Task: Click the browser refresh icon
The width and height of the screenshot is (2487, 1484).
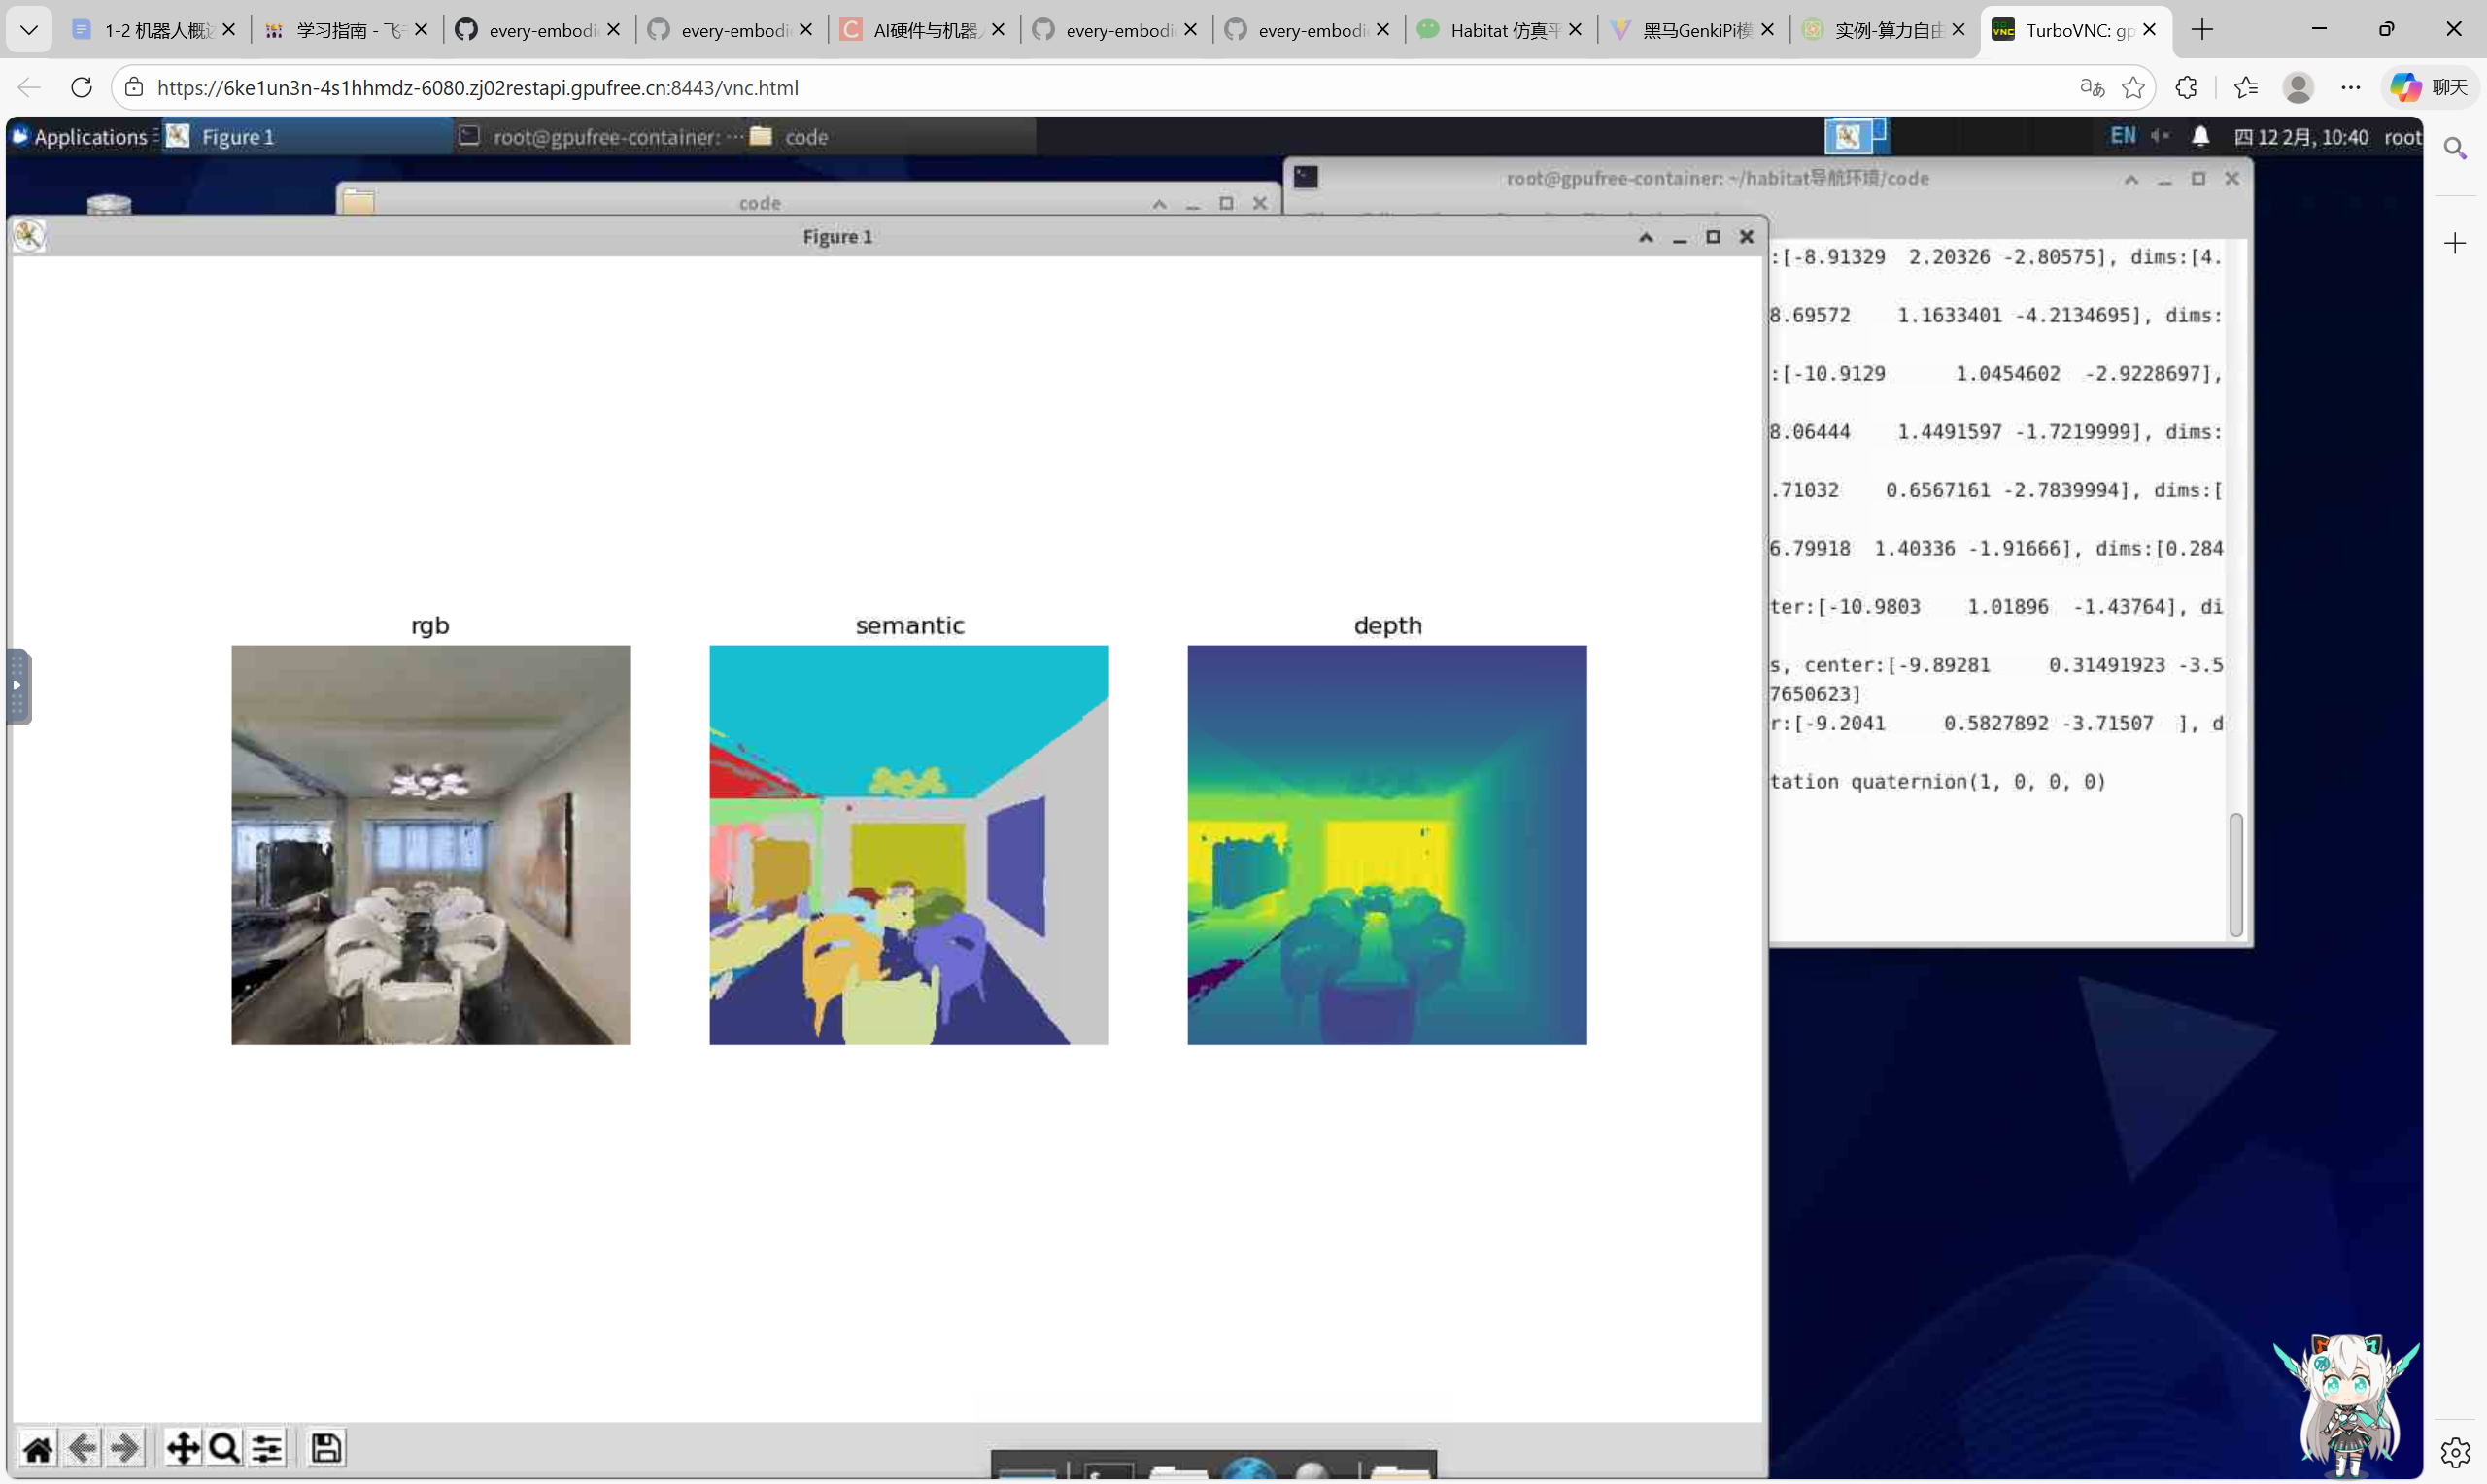Action: click(82, 88)
